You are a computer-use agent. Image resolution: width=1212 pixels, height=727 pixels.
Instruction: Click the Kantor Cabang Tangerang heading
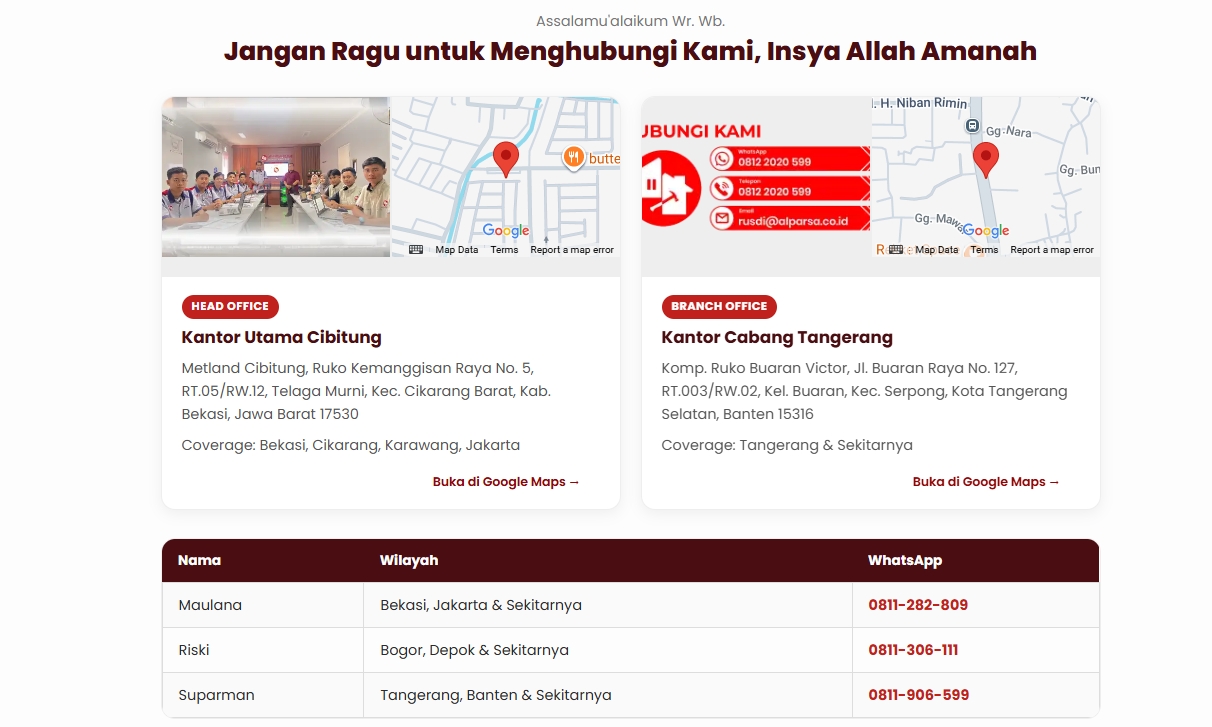click(x=777, y=338)
